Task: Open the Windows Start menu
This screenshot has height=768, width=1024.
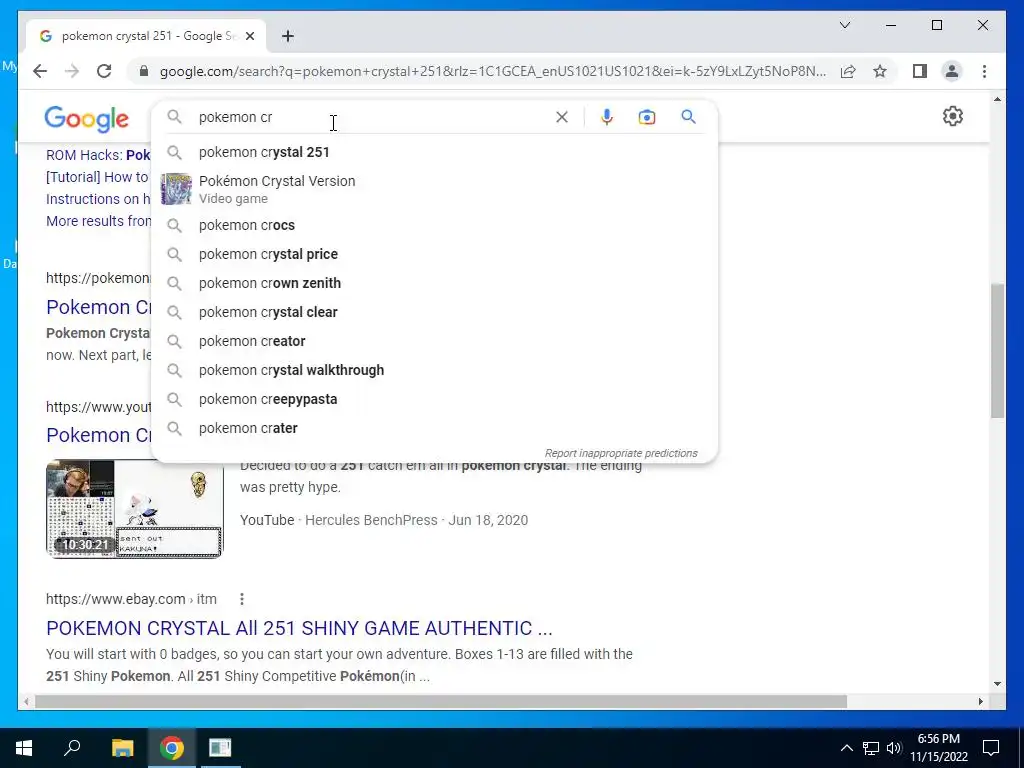Action: point(24,748)
